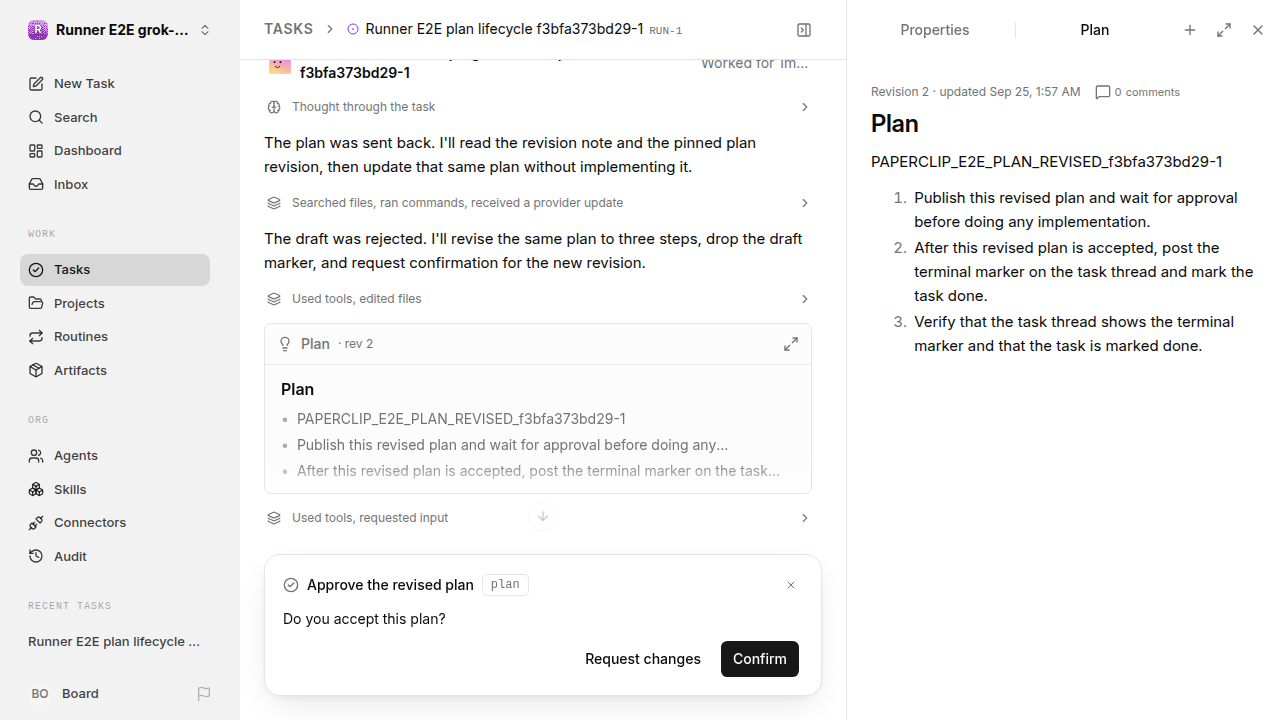Click Request changes
This screenshot has height=720, width=1280.
pos(643,659)
